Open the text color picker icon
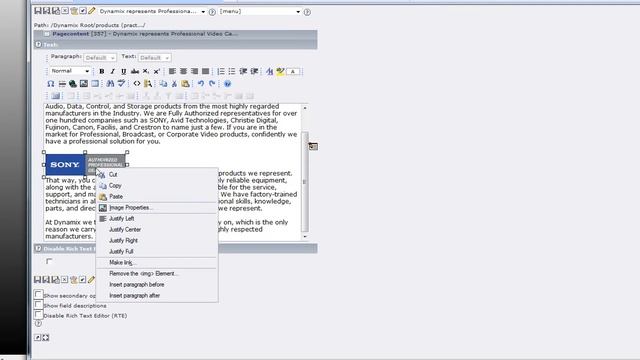This screenshot has width=640, height=360. (269, 71)
